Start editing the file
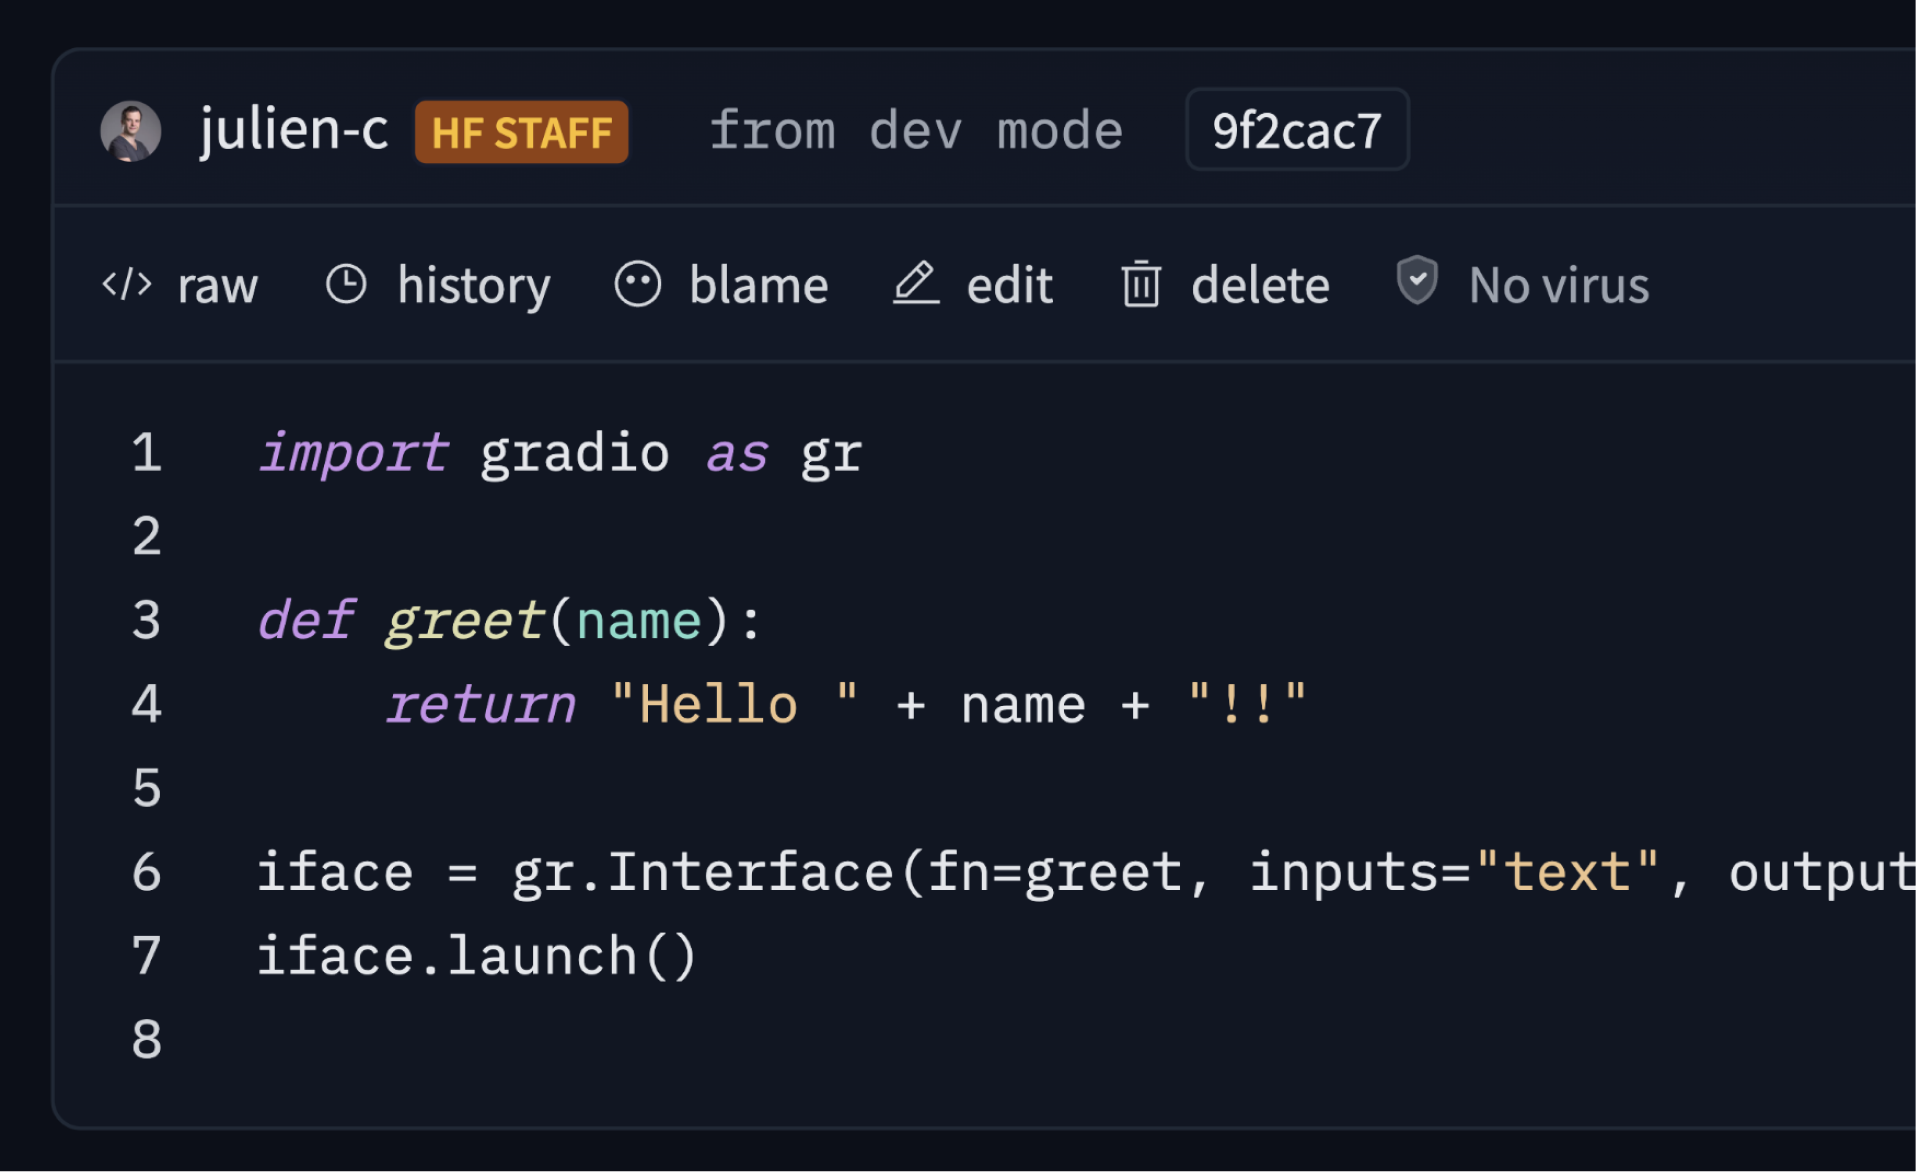The image size is (1916, 1172). pyautogui.click(x=1009, y=285)
